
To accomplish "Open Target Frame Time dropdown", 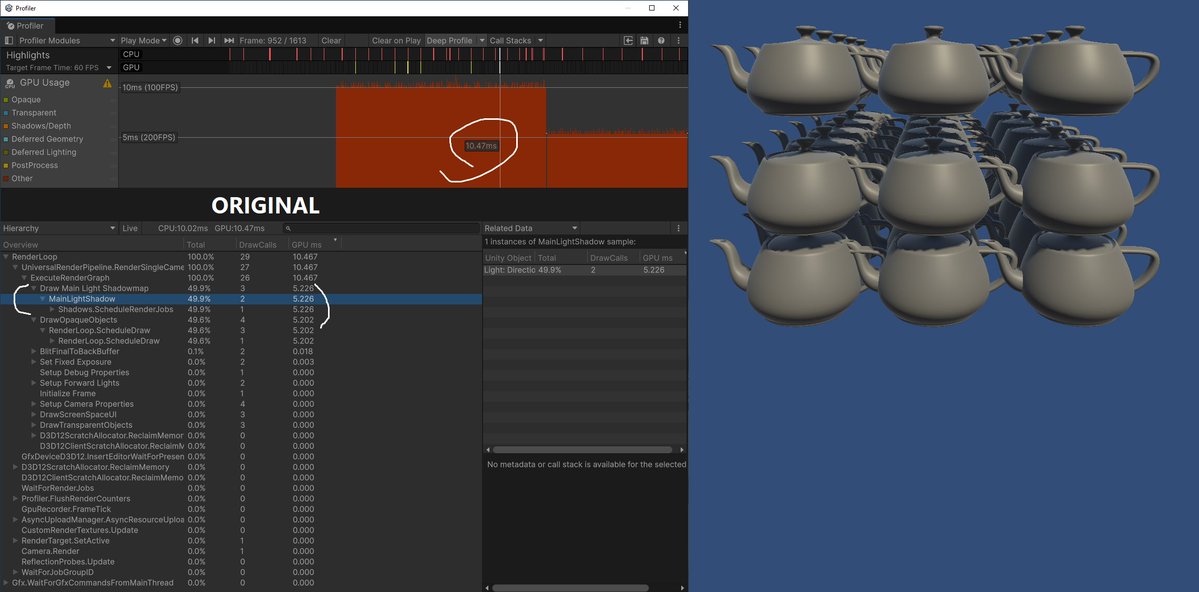I will pyautogui.click(x=59, y=67).
